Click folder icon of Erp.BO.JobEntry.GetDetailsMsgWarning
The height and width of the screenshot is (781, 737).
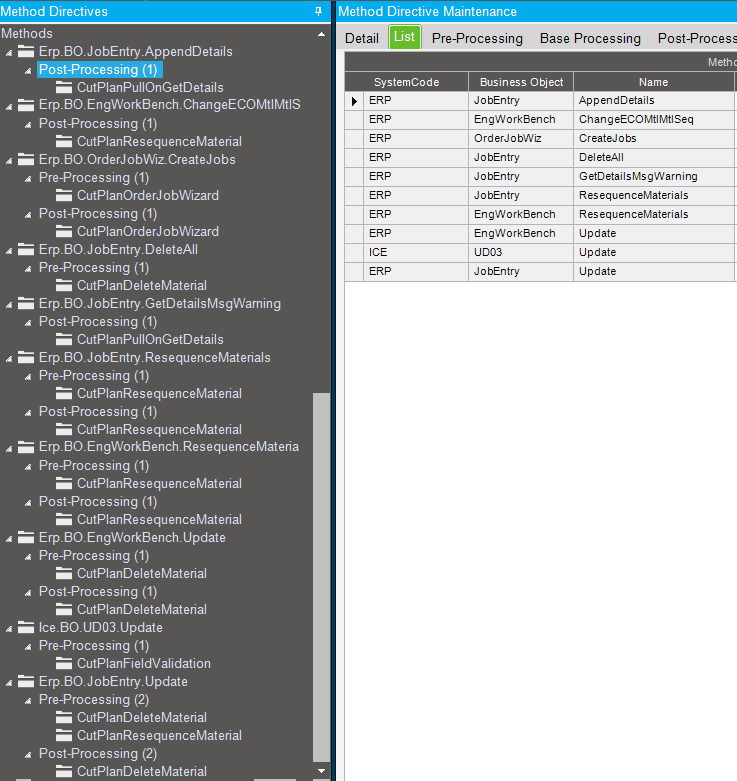tap(26, 303)
